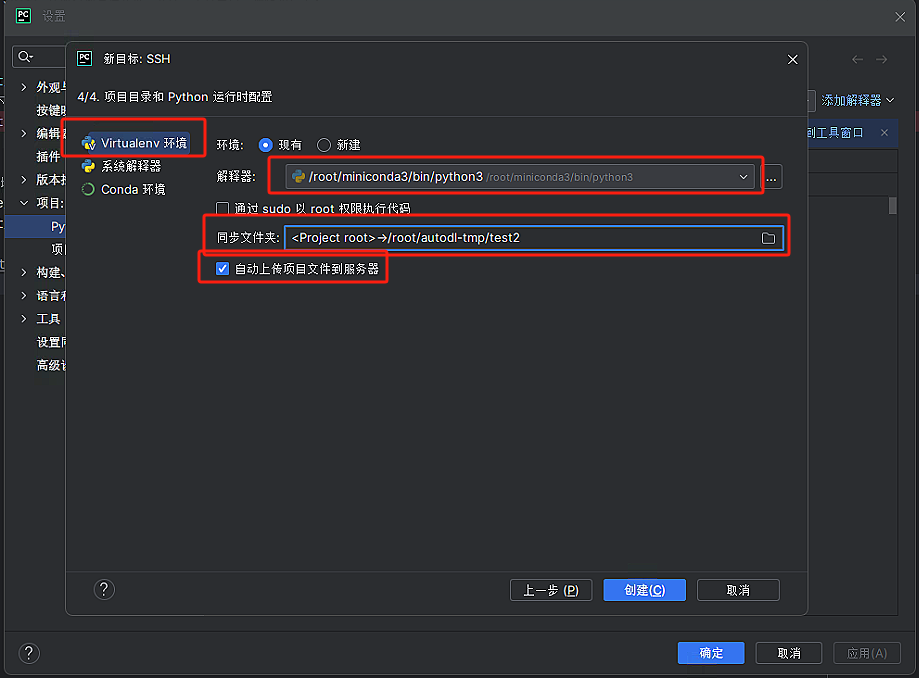Viewport: 919px width, 678px height.
Task: Open the 高级设 tree entry
Action: [x=51, y=365]
